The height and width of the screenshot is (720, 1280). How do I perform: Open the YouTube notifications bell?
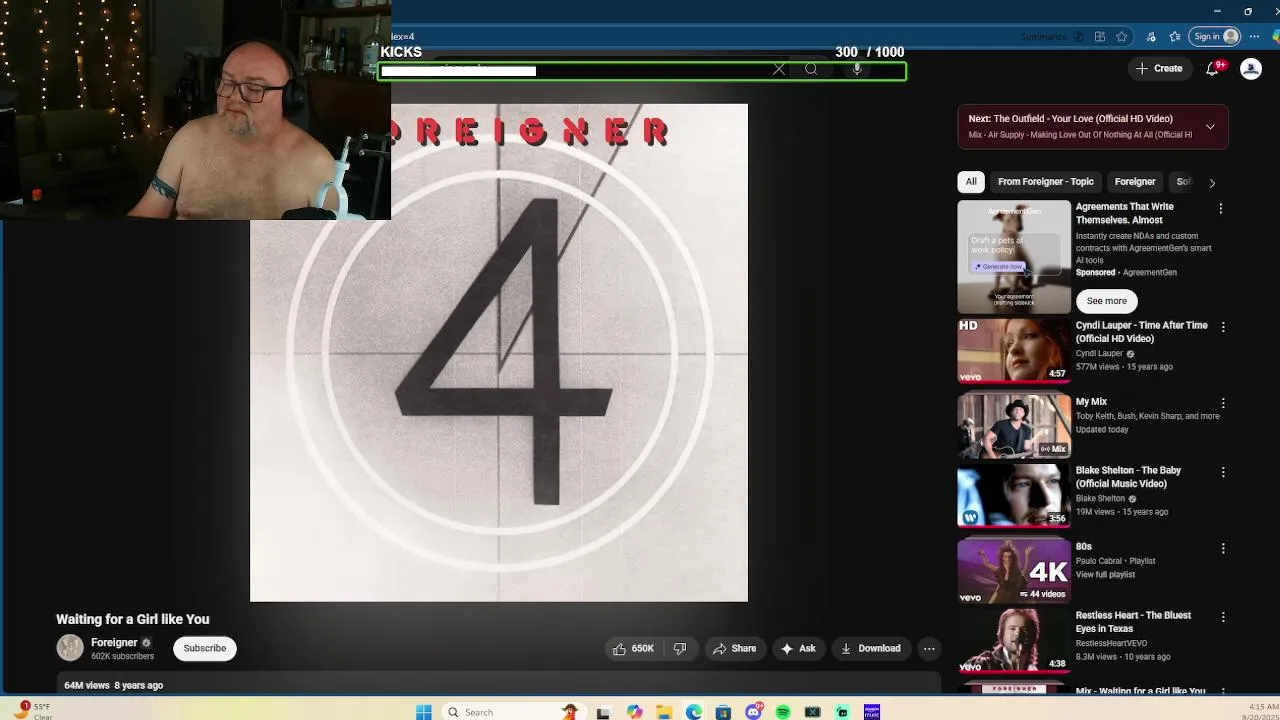[x=1213, y=68]
